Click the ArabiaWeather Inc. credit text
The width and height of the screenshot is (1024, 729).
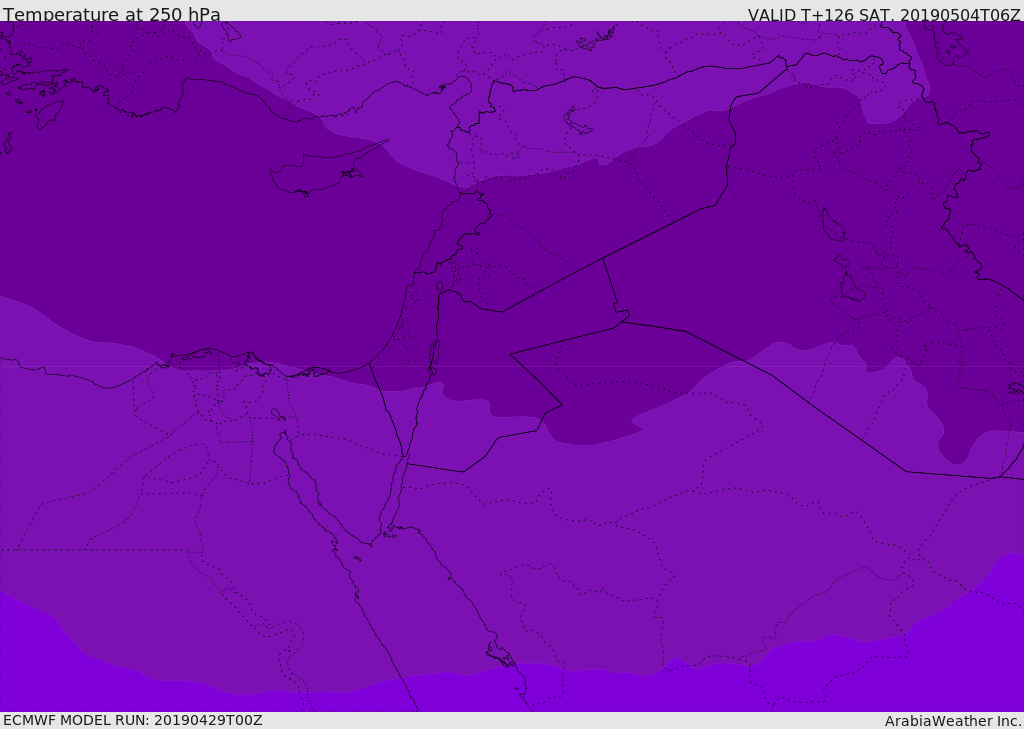coord(953,721)
